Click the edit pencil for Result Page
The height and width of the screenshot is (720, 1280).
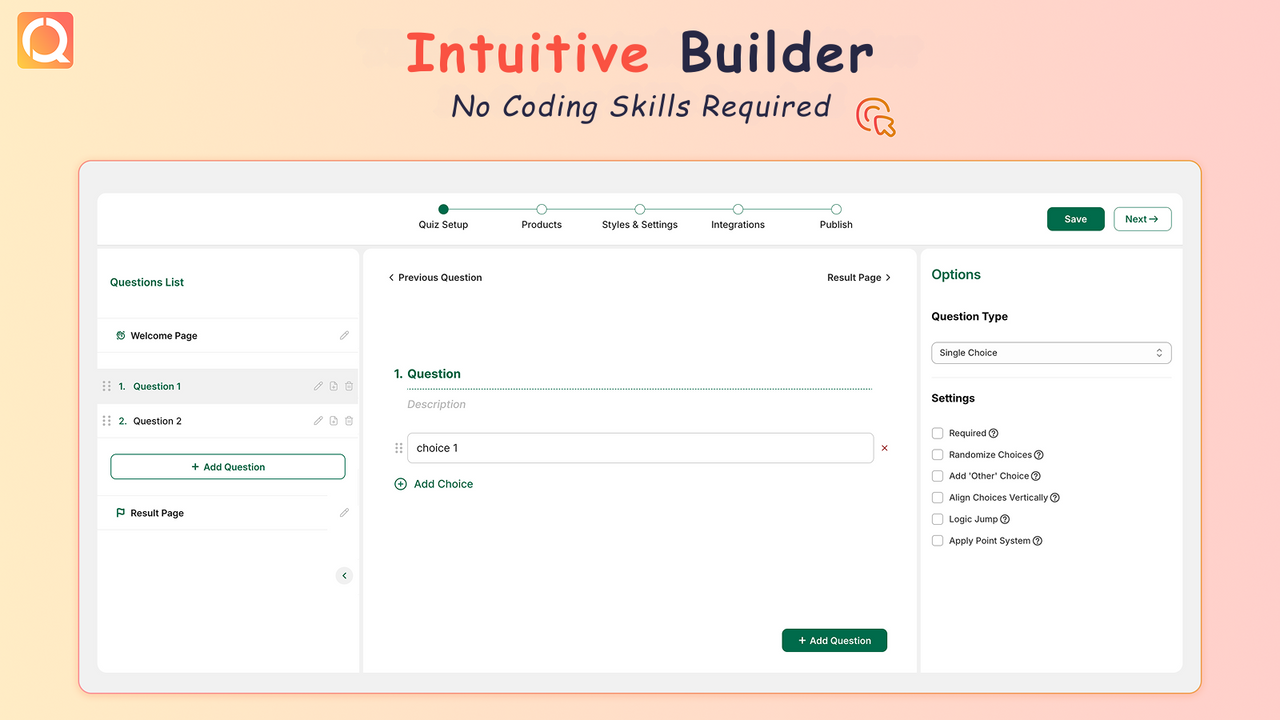[x=344, y=513]
